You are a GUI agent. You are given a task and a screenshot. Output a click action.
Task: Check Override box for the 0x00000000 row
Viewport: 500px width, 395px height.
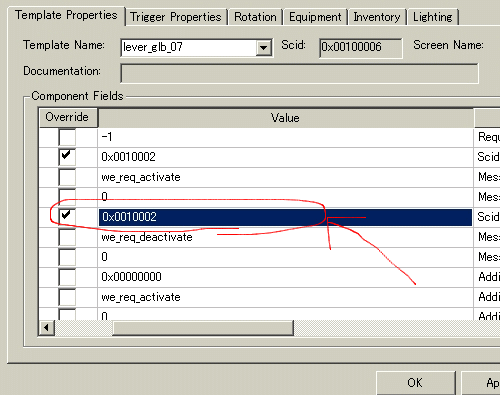pyautogui.click(x=67, y=277)
